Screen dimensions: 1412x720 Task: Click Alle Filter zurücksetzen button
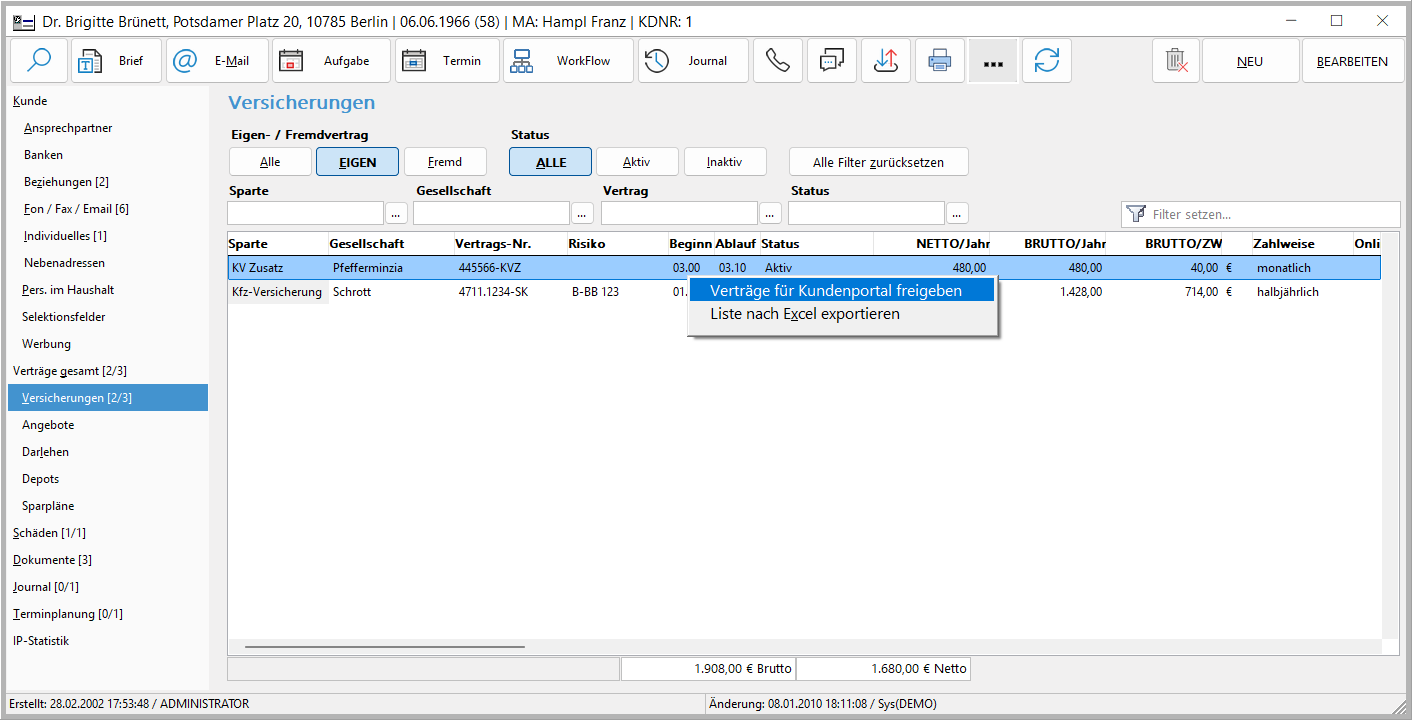coord(878,162)
